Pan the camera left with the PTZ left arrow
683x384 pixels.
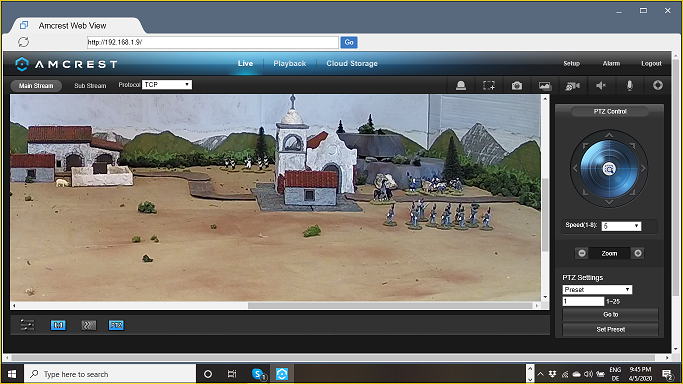click(575, 168)
